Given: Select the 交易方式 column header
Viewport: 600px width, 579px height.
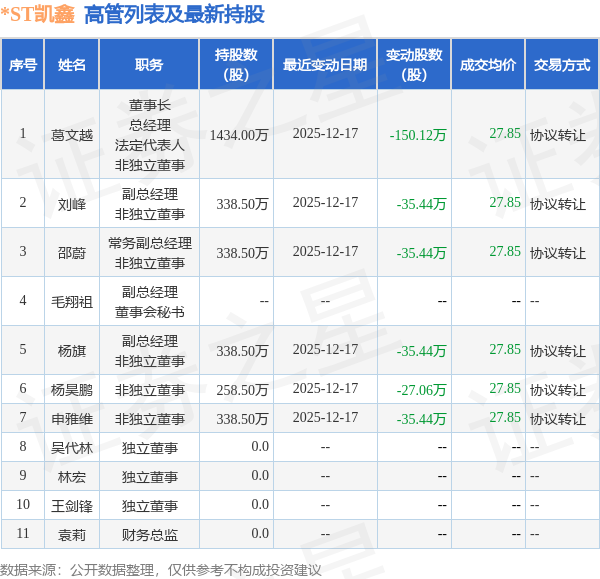Looking at the screenshot, I should 561,64.
